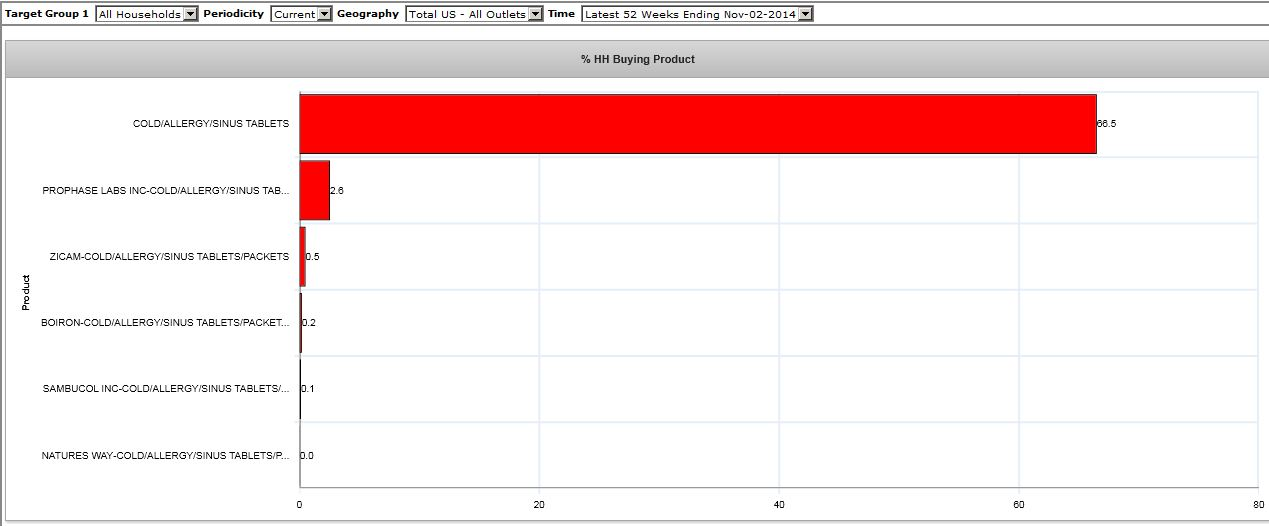Click the SAMBUCOL INC product label
Viewport: 1269px width, 526px height.
coord(165,389)
